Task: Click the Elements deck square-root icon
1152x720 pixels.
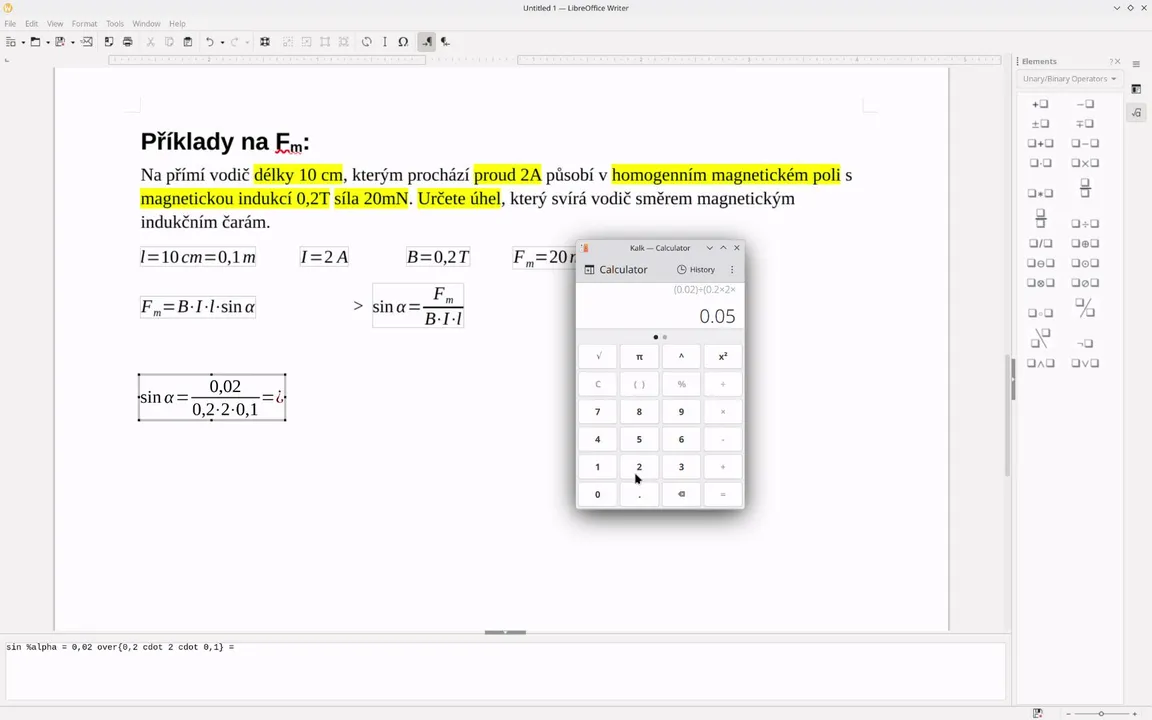Action: coord(1136,112)
